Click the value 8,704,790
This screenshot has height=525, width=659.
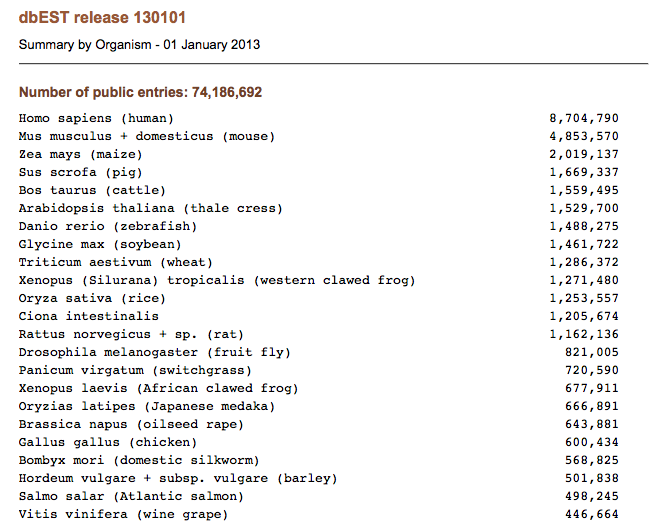coord(584,119)
